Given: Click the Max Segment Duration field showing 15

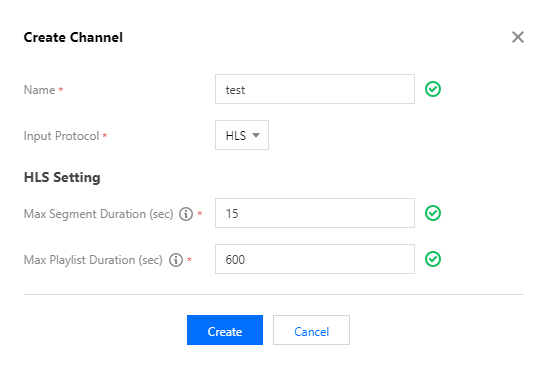Looking at the screenshot, I should pyautogui.click(x=315, y=213).
